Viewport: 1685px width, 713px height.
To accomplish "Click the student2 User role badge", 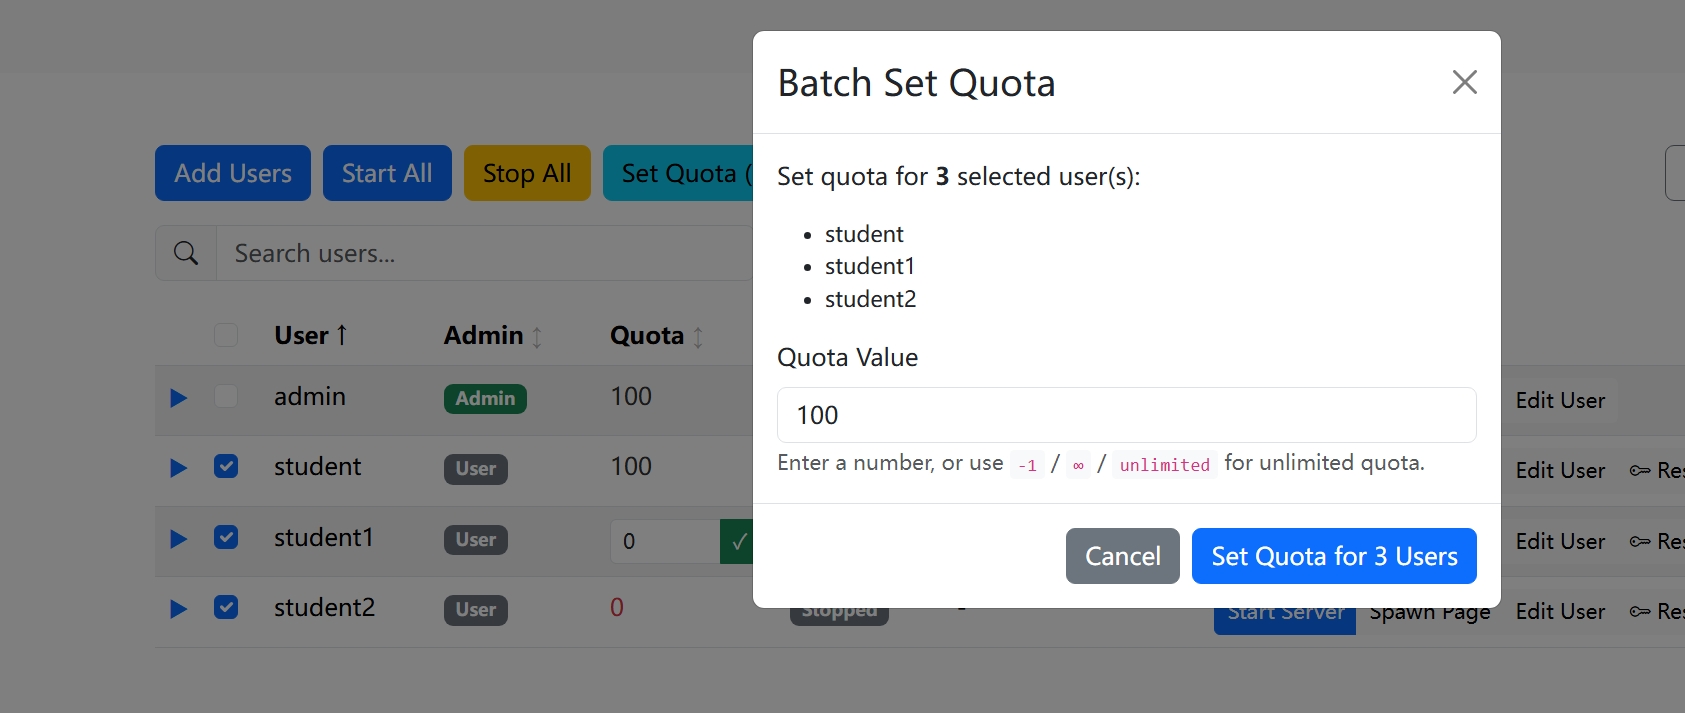I will [476, 610].
